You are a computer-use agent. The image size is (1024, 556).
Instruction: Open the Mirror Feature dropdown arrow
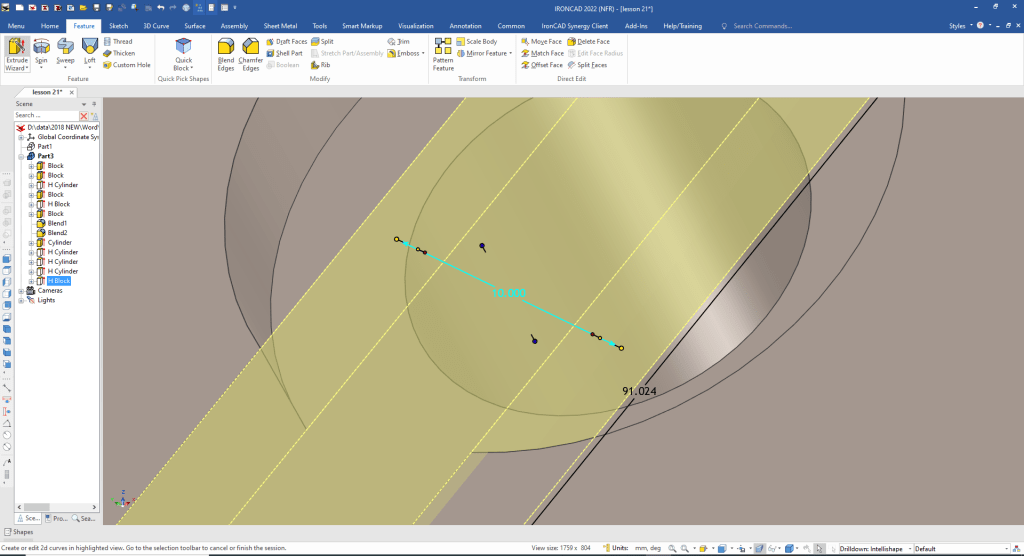[511, 53]
